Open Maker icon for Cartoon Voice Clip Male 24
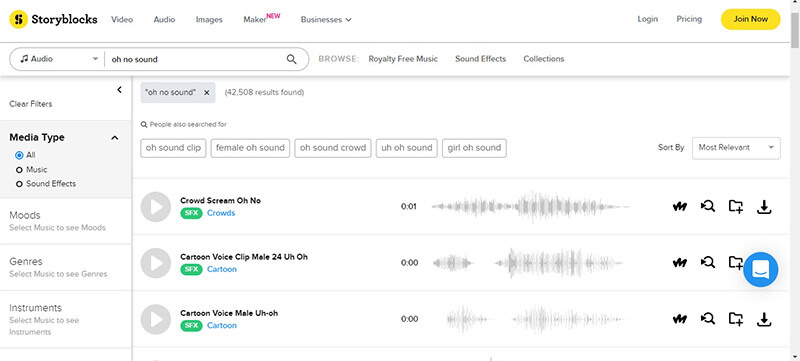Image resolution: width=800 pixels, height=361 pixels. click(x=679, y=263)
